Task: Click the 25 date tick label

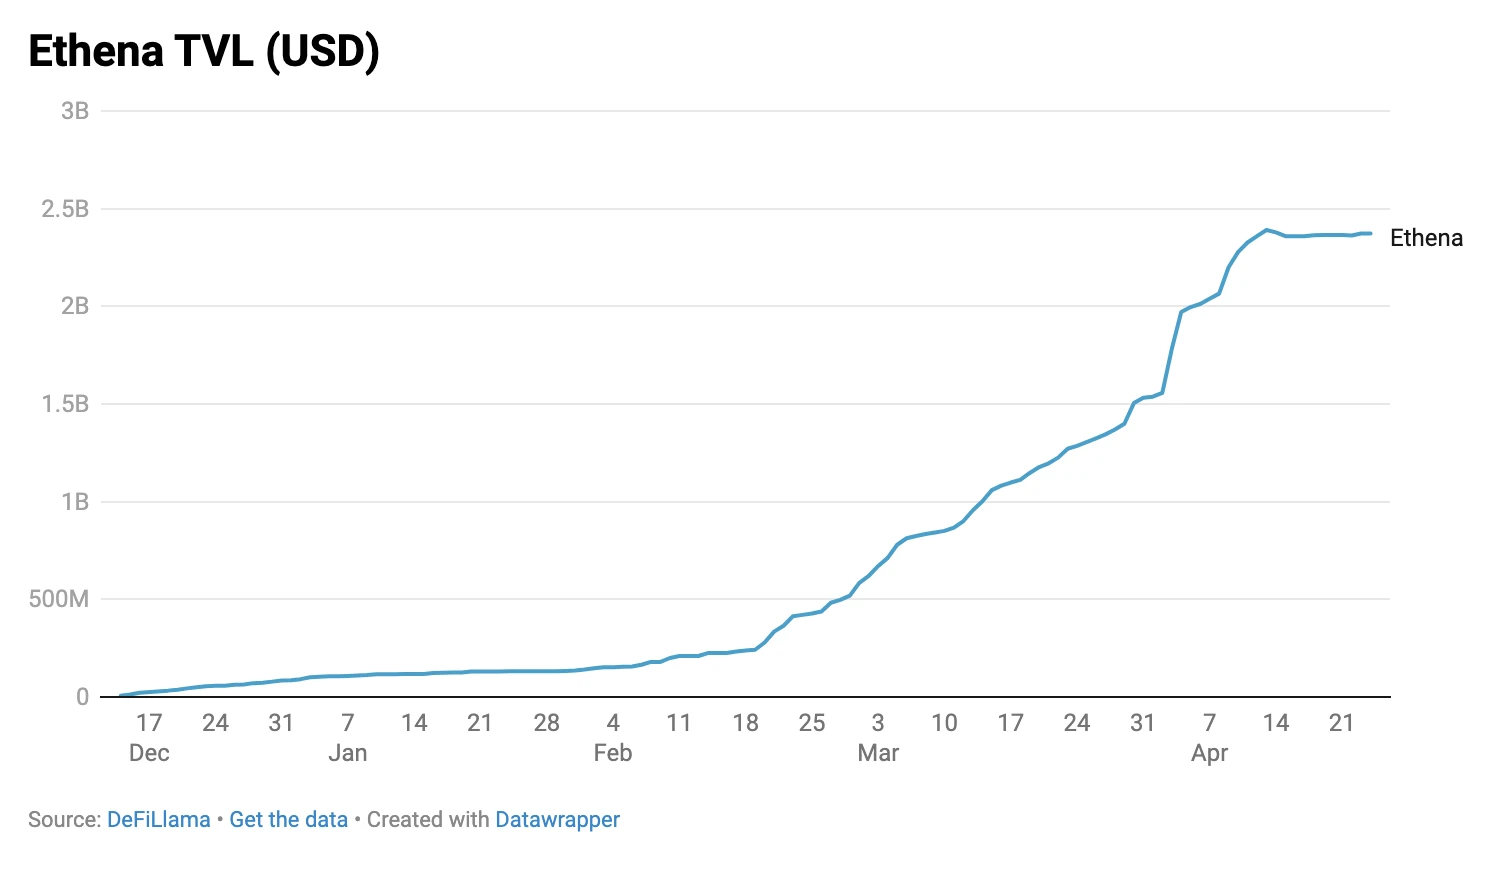Action: [x=812, y=723]
